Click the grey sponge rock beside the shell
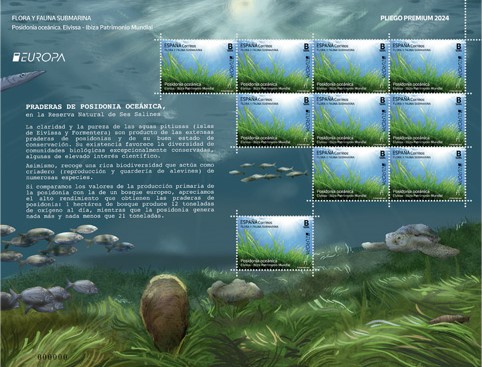This screenshot has height=367, width=482. pyautogui.click(x=235, y=292)
